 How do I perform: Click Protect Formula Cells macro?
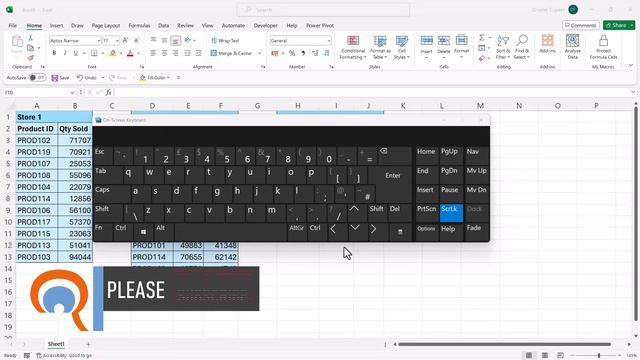tap(603, 47)
